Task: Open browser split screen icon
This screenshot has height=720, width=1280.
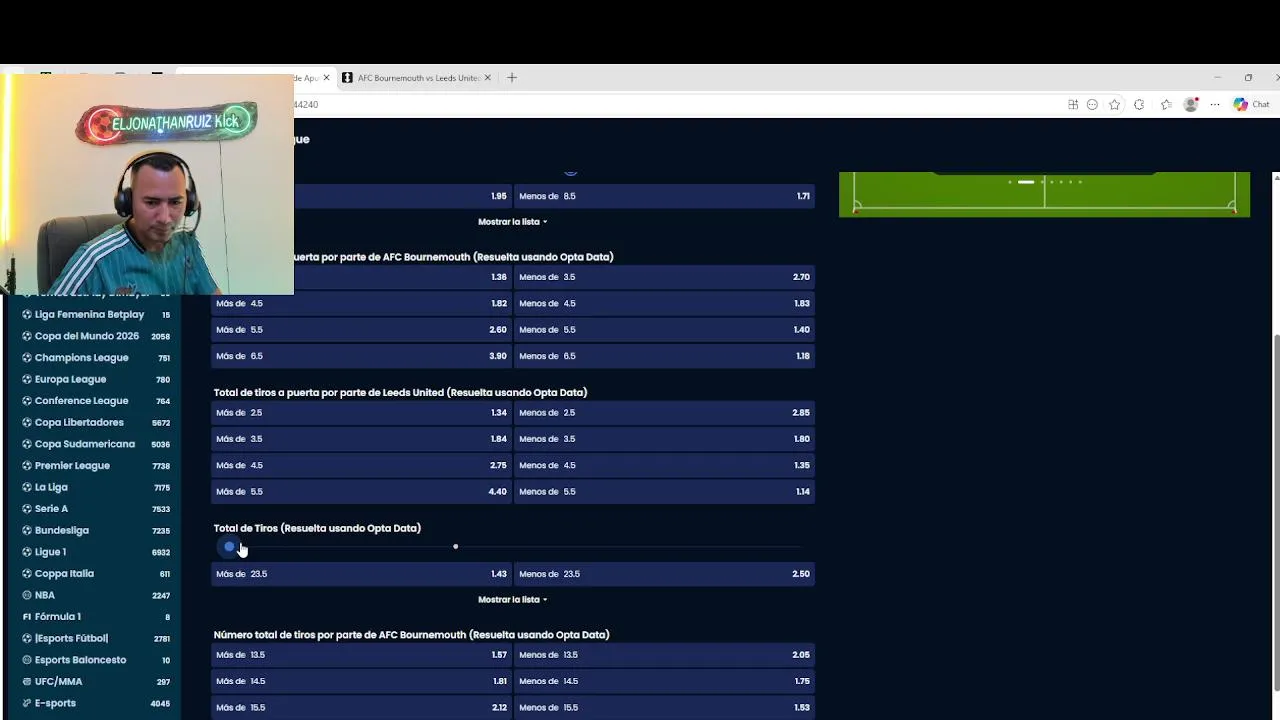Action: [1073, 104]
